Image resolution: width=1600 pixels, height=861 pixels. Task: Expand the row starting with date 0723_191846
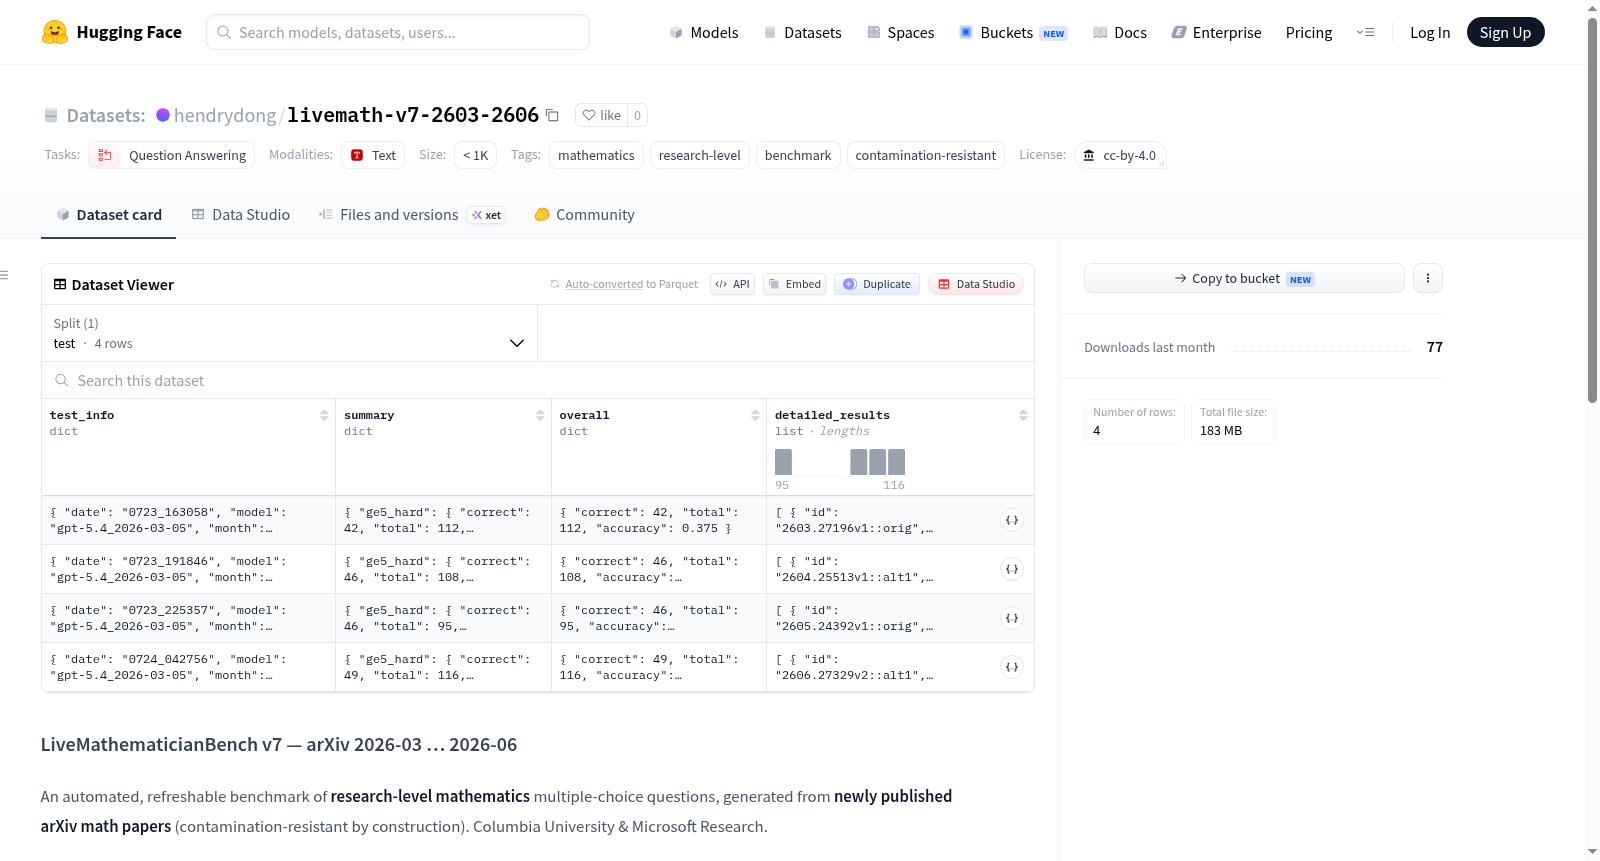click(1012, 569)
